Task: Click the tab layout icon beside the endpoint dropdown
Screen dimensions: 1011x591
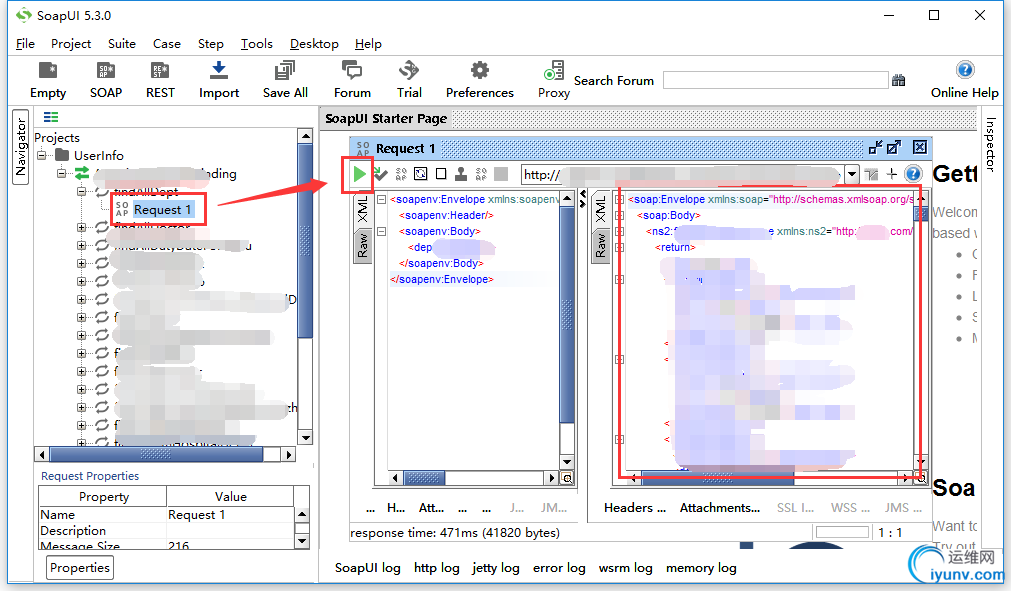Action: click(x=872, y=174)
